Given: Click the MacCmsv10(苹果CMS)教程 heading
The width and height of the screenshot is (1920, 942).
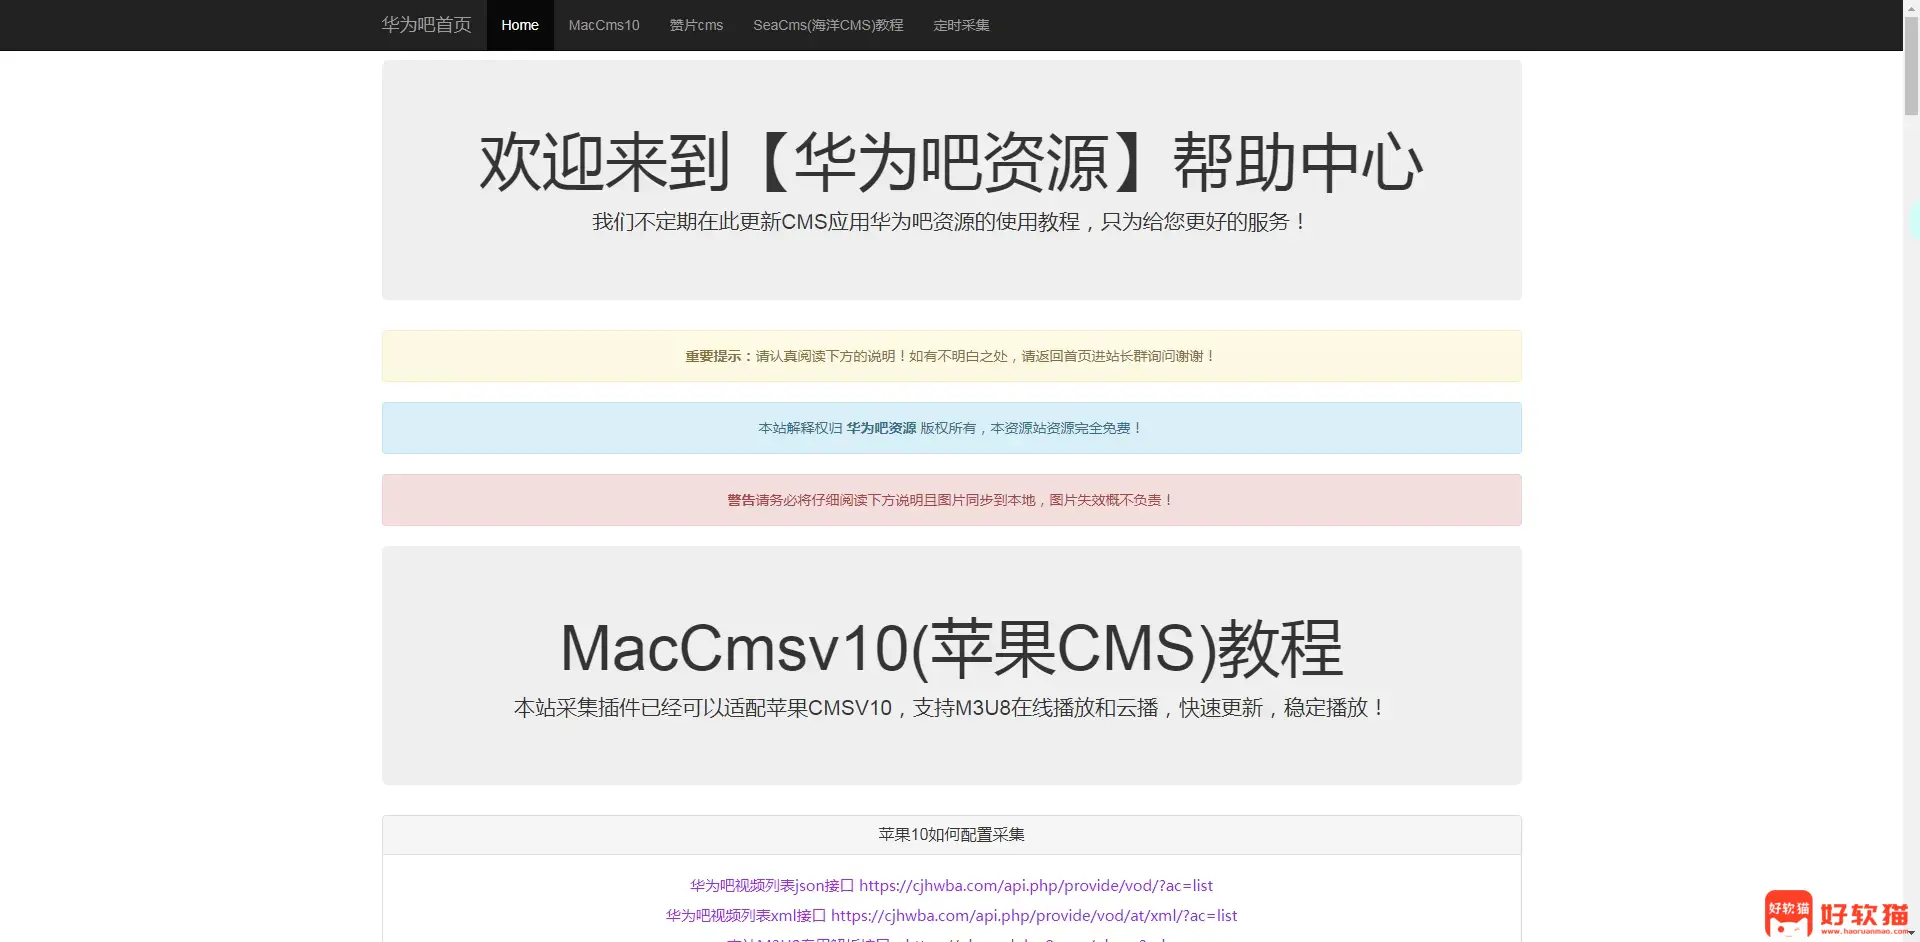Looking at the screenshot, I should 951,648.
